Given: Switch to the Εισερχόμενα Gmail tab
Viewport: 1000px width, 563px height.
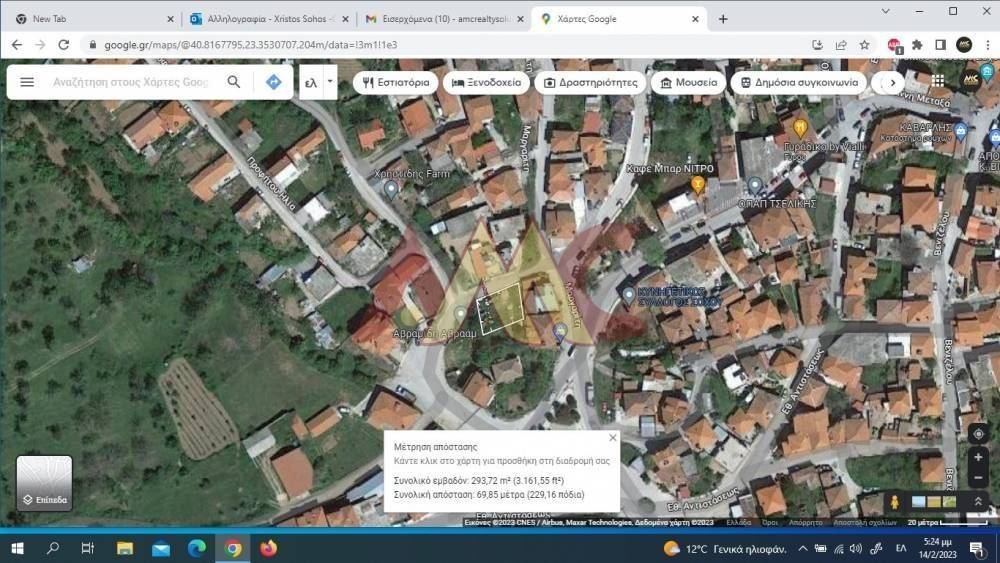Looking at the screenshot, I should tap(435, 19).
